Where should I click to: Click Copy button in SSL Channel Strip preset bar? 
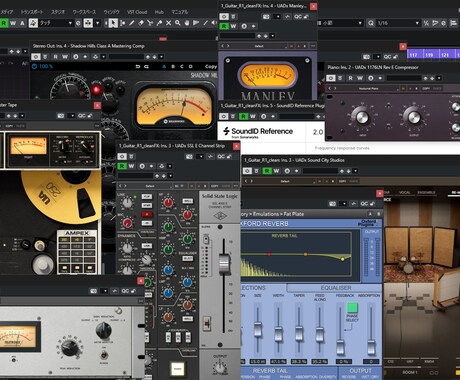click(x=214, y=186)
